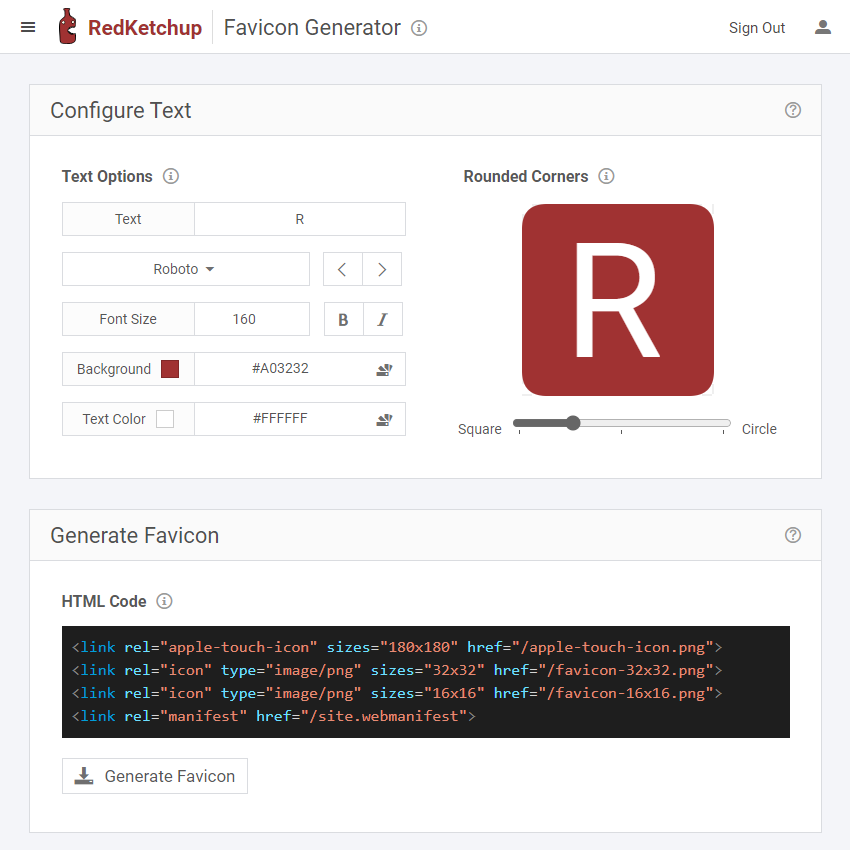850x850 pixels.
Task: Toggle italic text style
Action: pos(383,319)
